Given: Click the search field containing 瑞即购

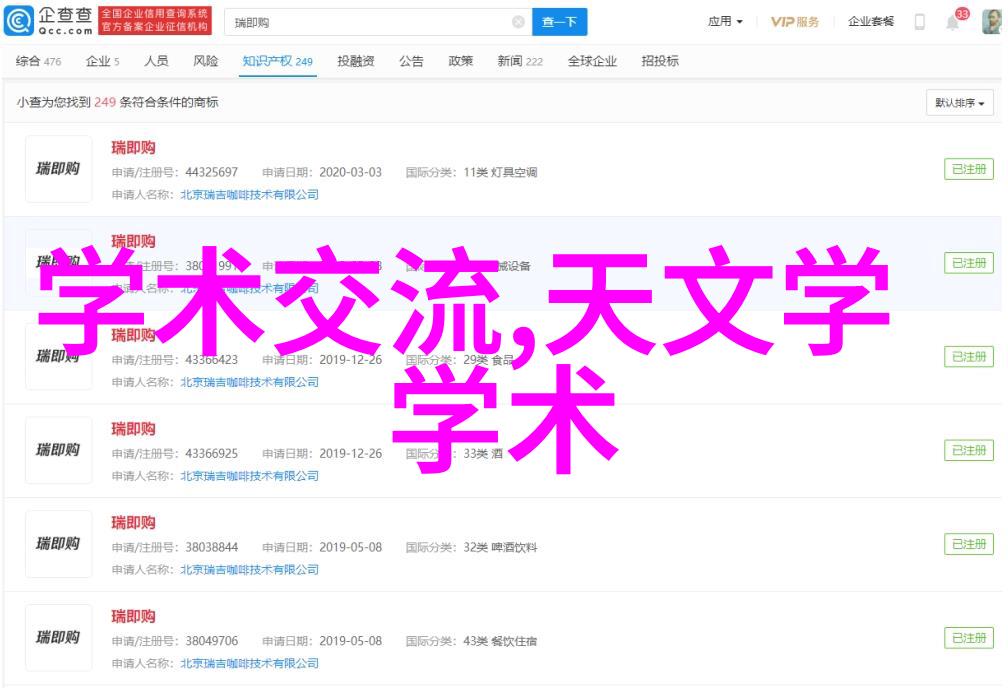Looking at the screenshot, I should [x=378, y=23].
